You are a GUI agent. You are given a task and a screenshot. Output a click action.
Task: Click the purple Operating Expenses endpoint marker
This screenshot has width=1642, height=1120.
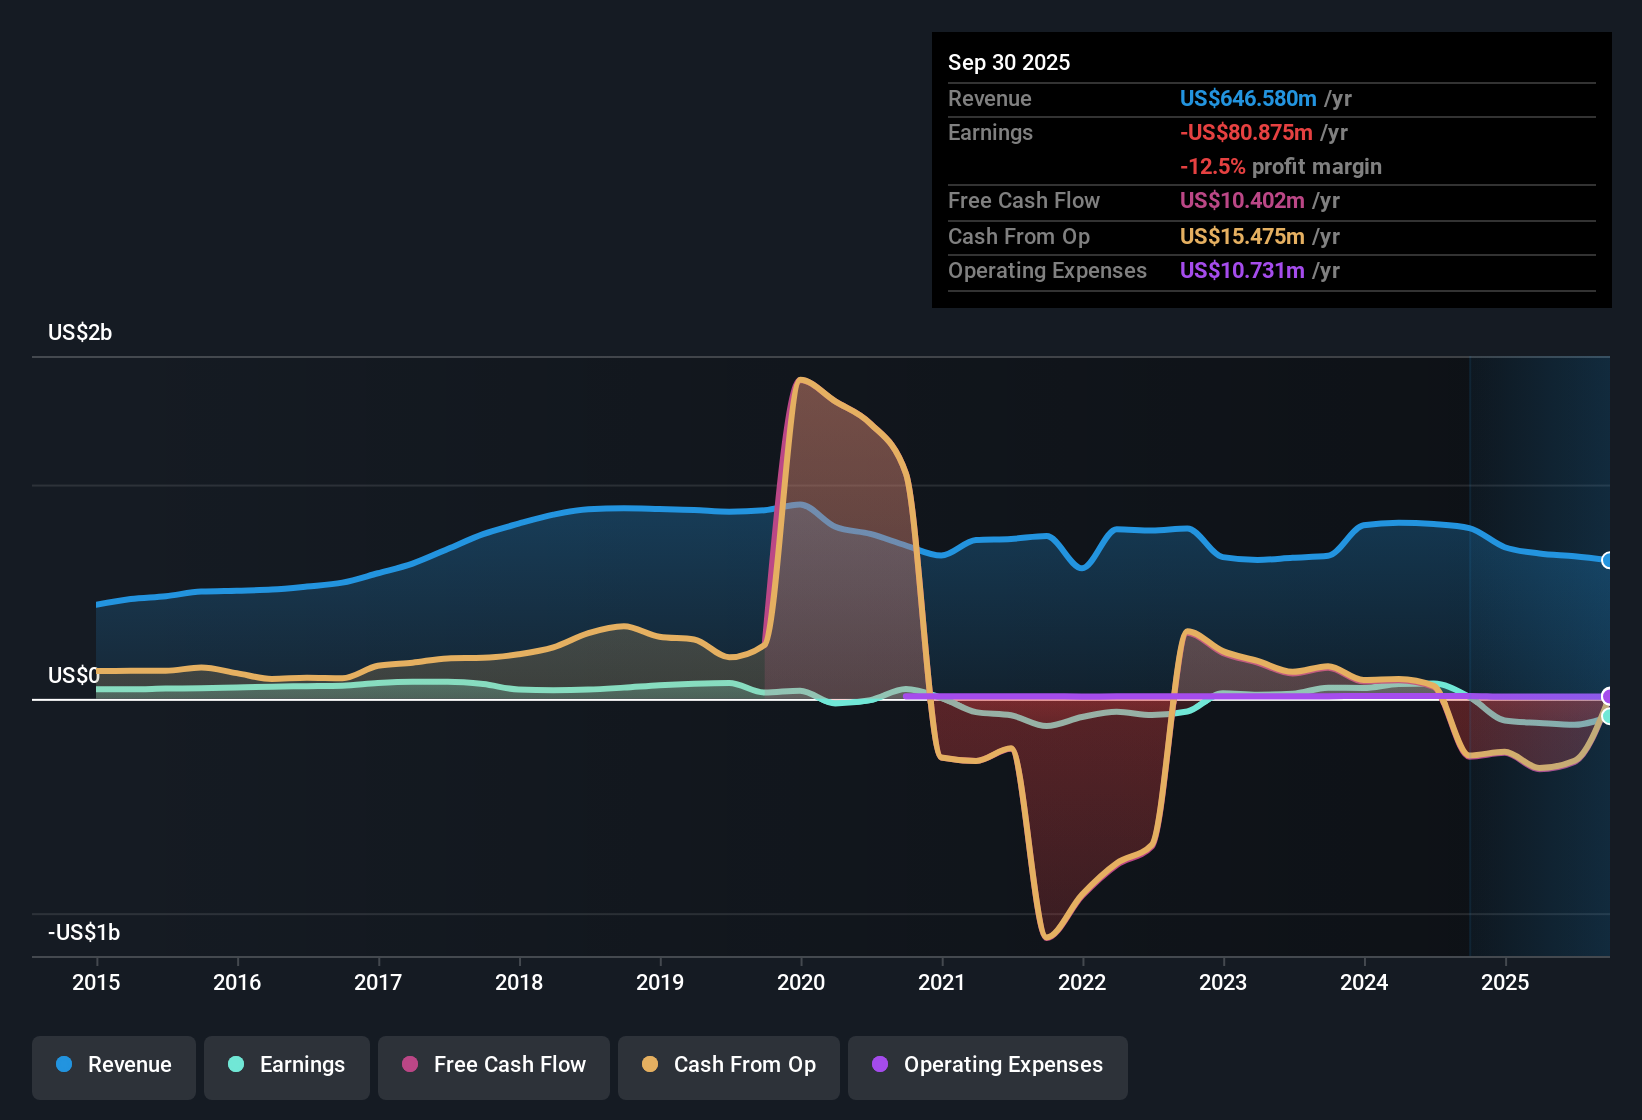1608,694
